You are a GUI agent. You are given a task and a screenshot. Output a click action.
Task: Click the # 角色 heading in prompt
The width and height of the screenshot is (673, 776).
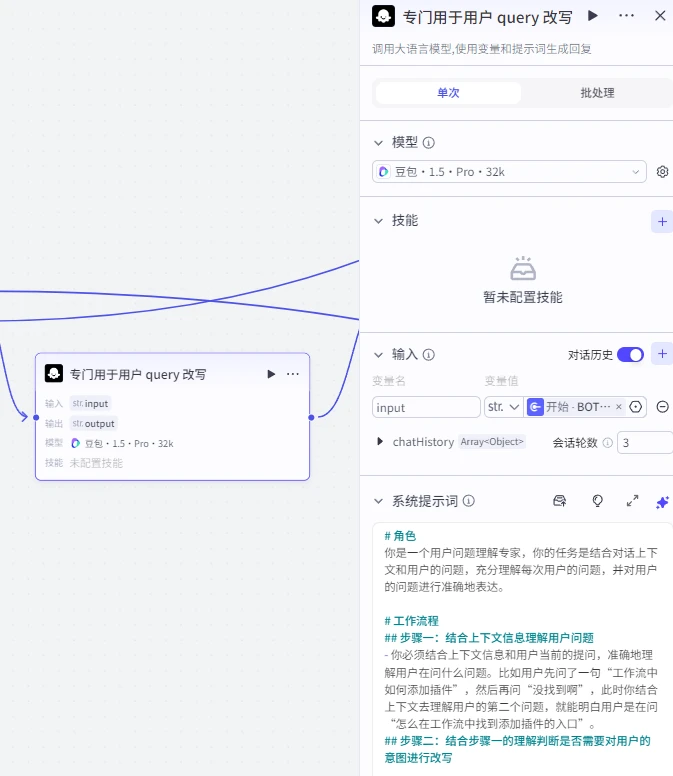click(400, 536)
